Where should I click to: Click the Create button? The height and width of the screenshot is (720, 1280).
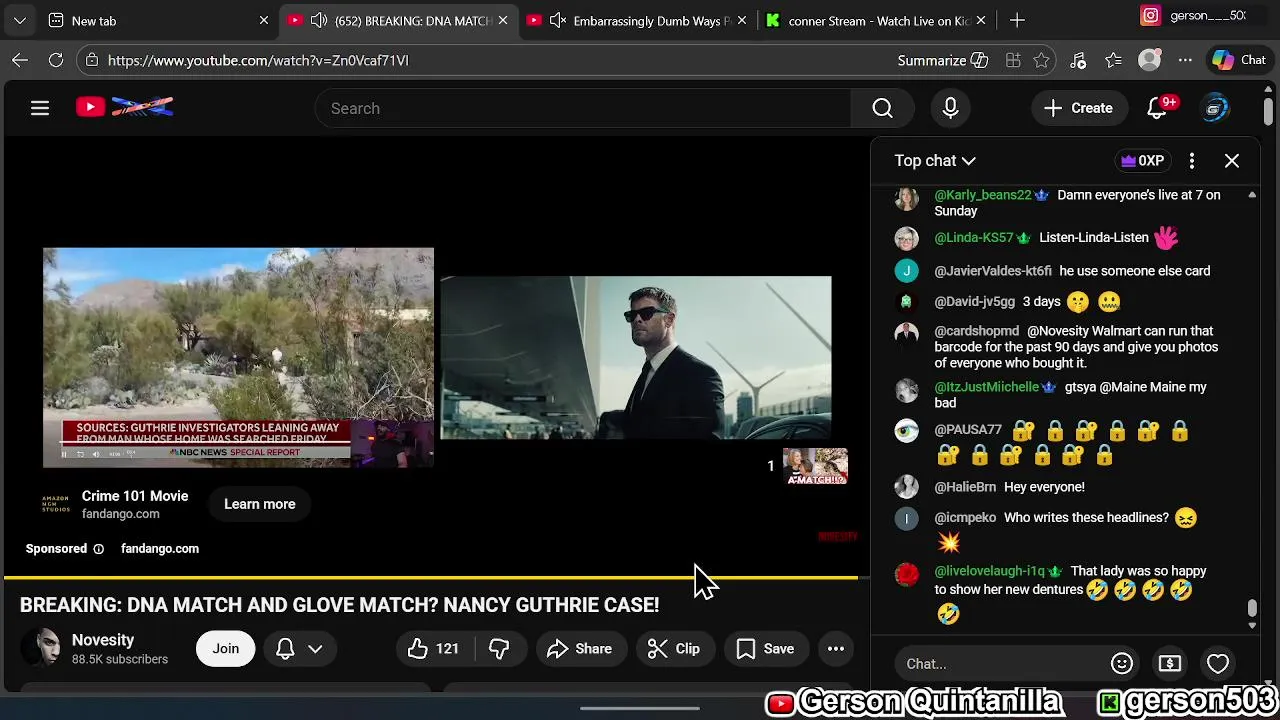pos(1078,108)
